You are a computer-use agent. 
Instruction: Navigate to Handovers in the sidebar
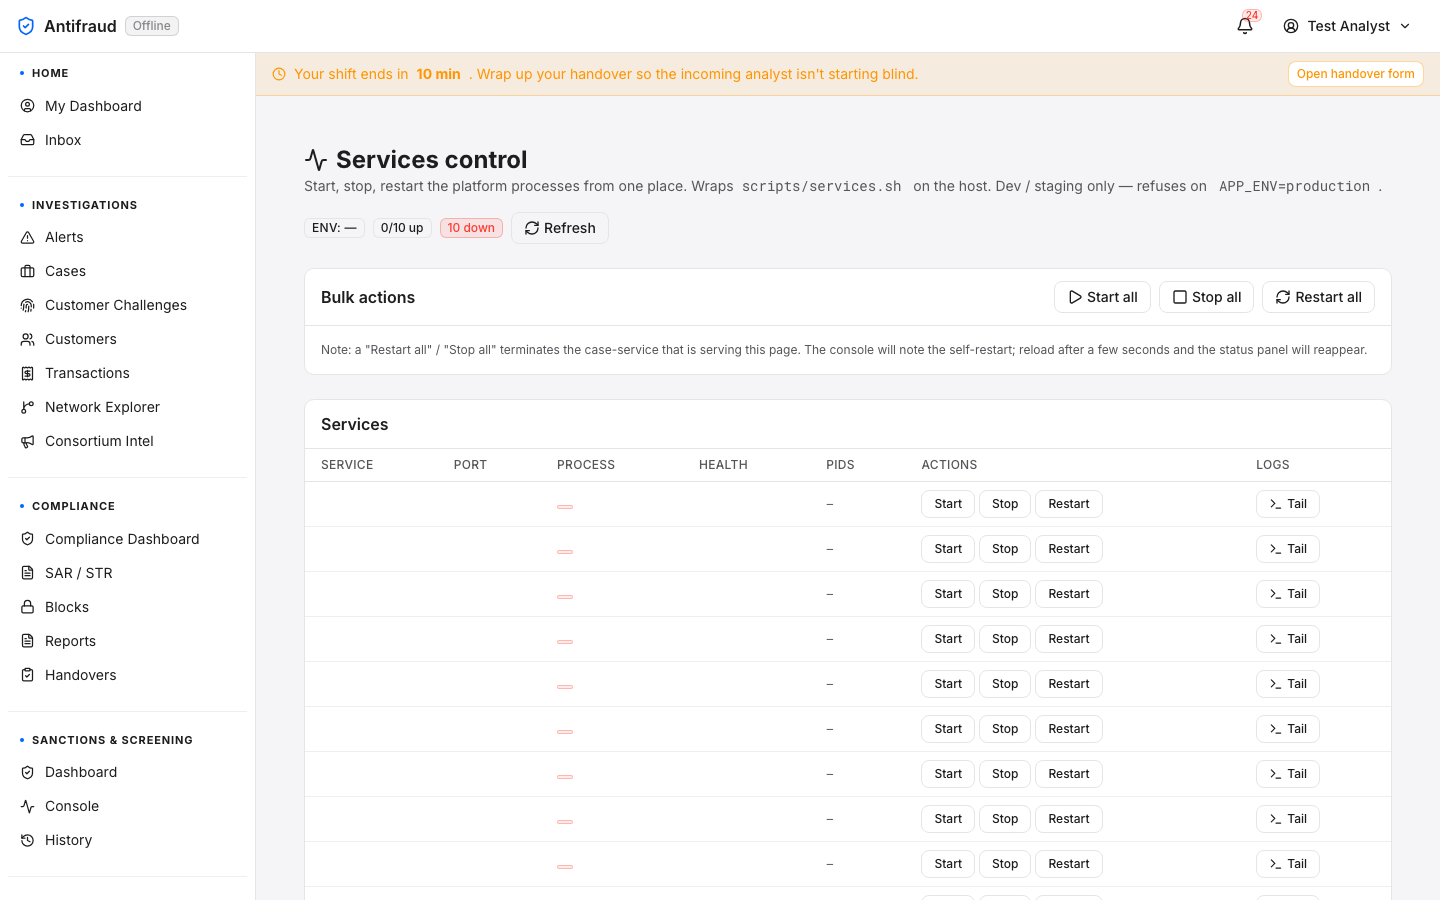[x=127, y=675]
